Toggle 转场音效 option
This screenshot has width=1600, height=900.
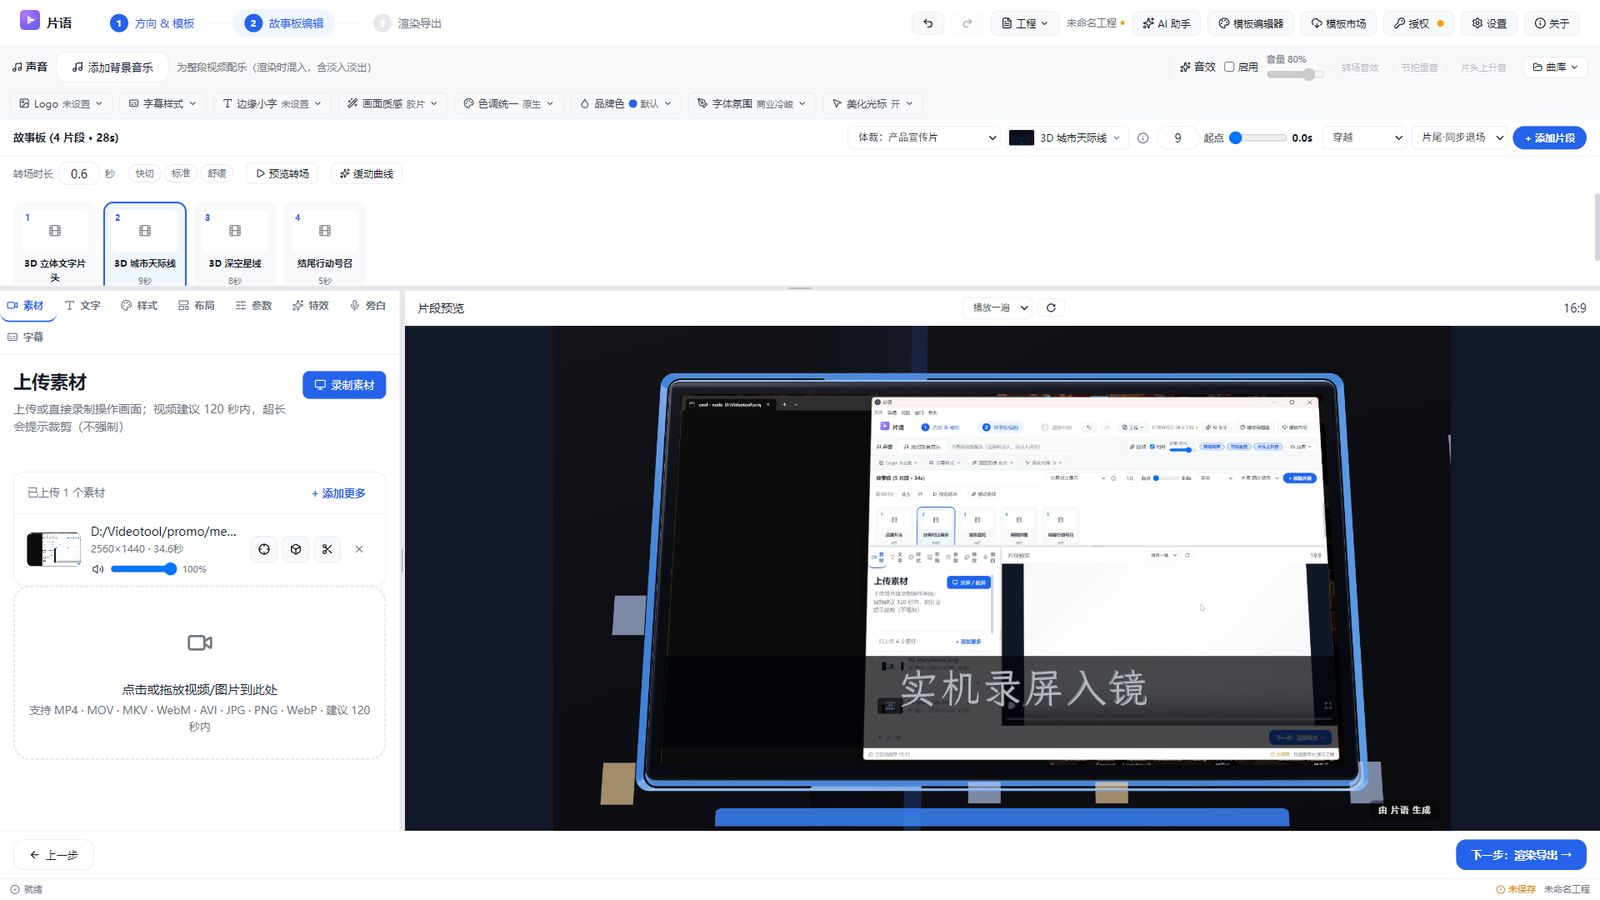[x=1360, y=68]
